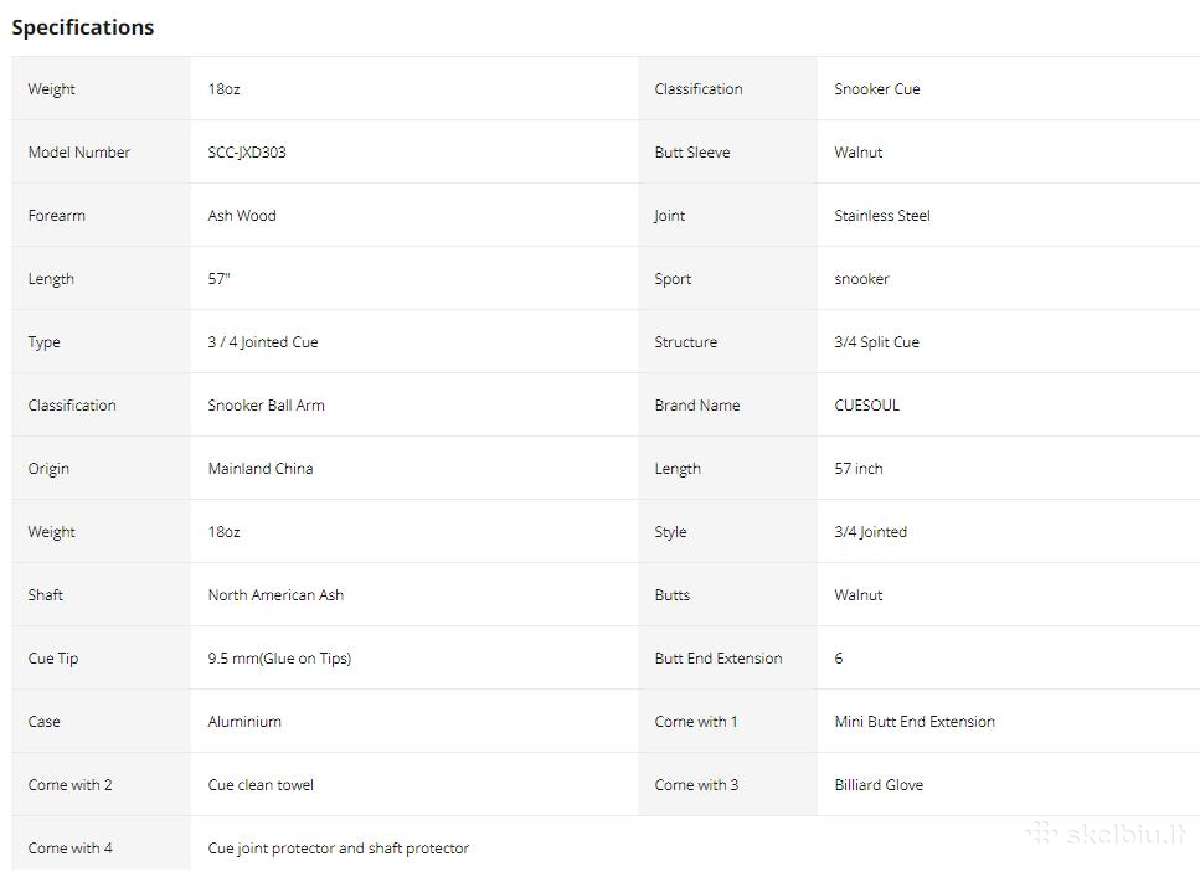Click the Specifications heading
The width and height of the screenshot is (1200, 882).
(x=83, y=28)
